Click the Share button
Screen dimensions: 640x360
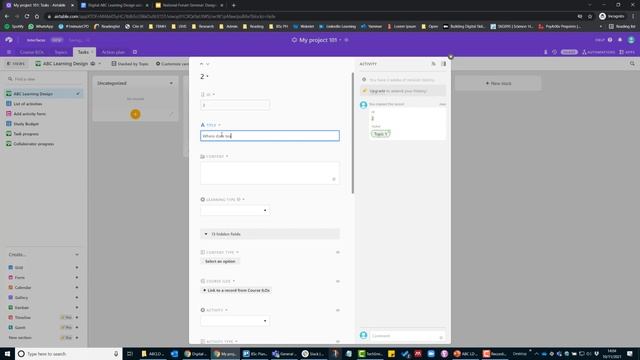tap(569, 52)
